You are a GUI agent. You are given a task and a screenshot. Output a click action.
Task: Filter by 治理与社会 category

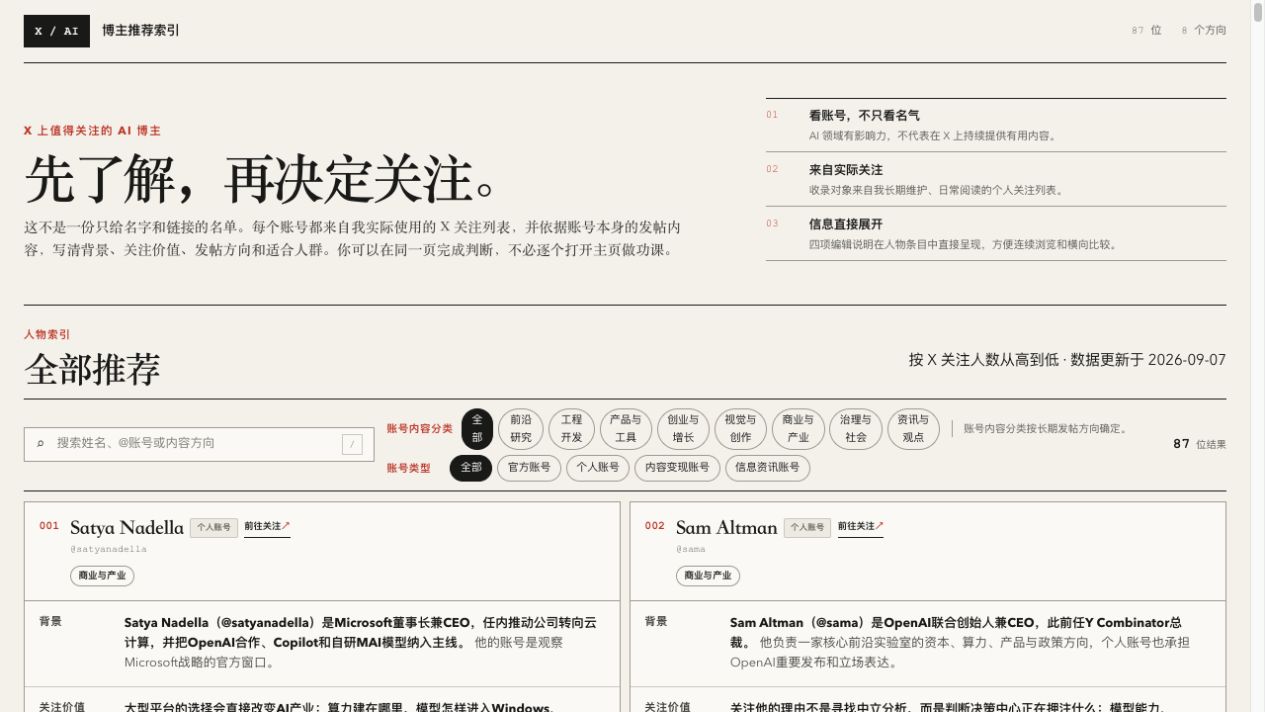[855, 428]
